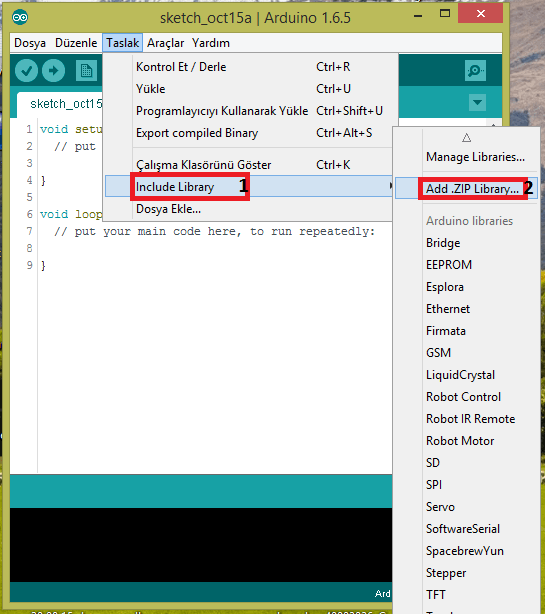Select Kontrol Et / Derle
This screenshot has width=545, height=614.
(x=249, y=67)
